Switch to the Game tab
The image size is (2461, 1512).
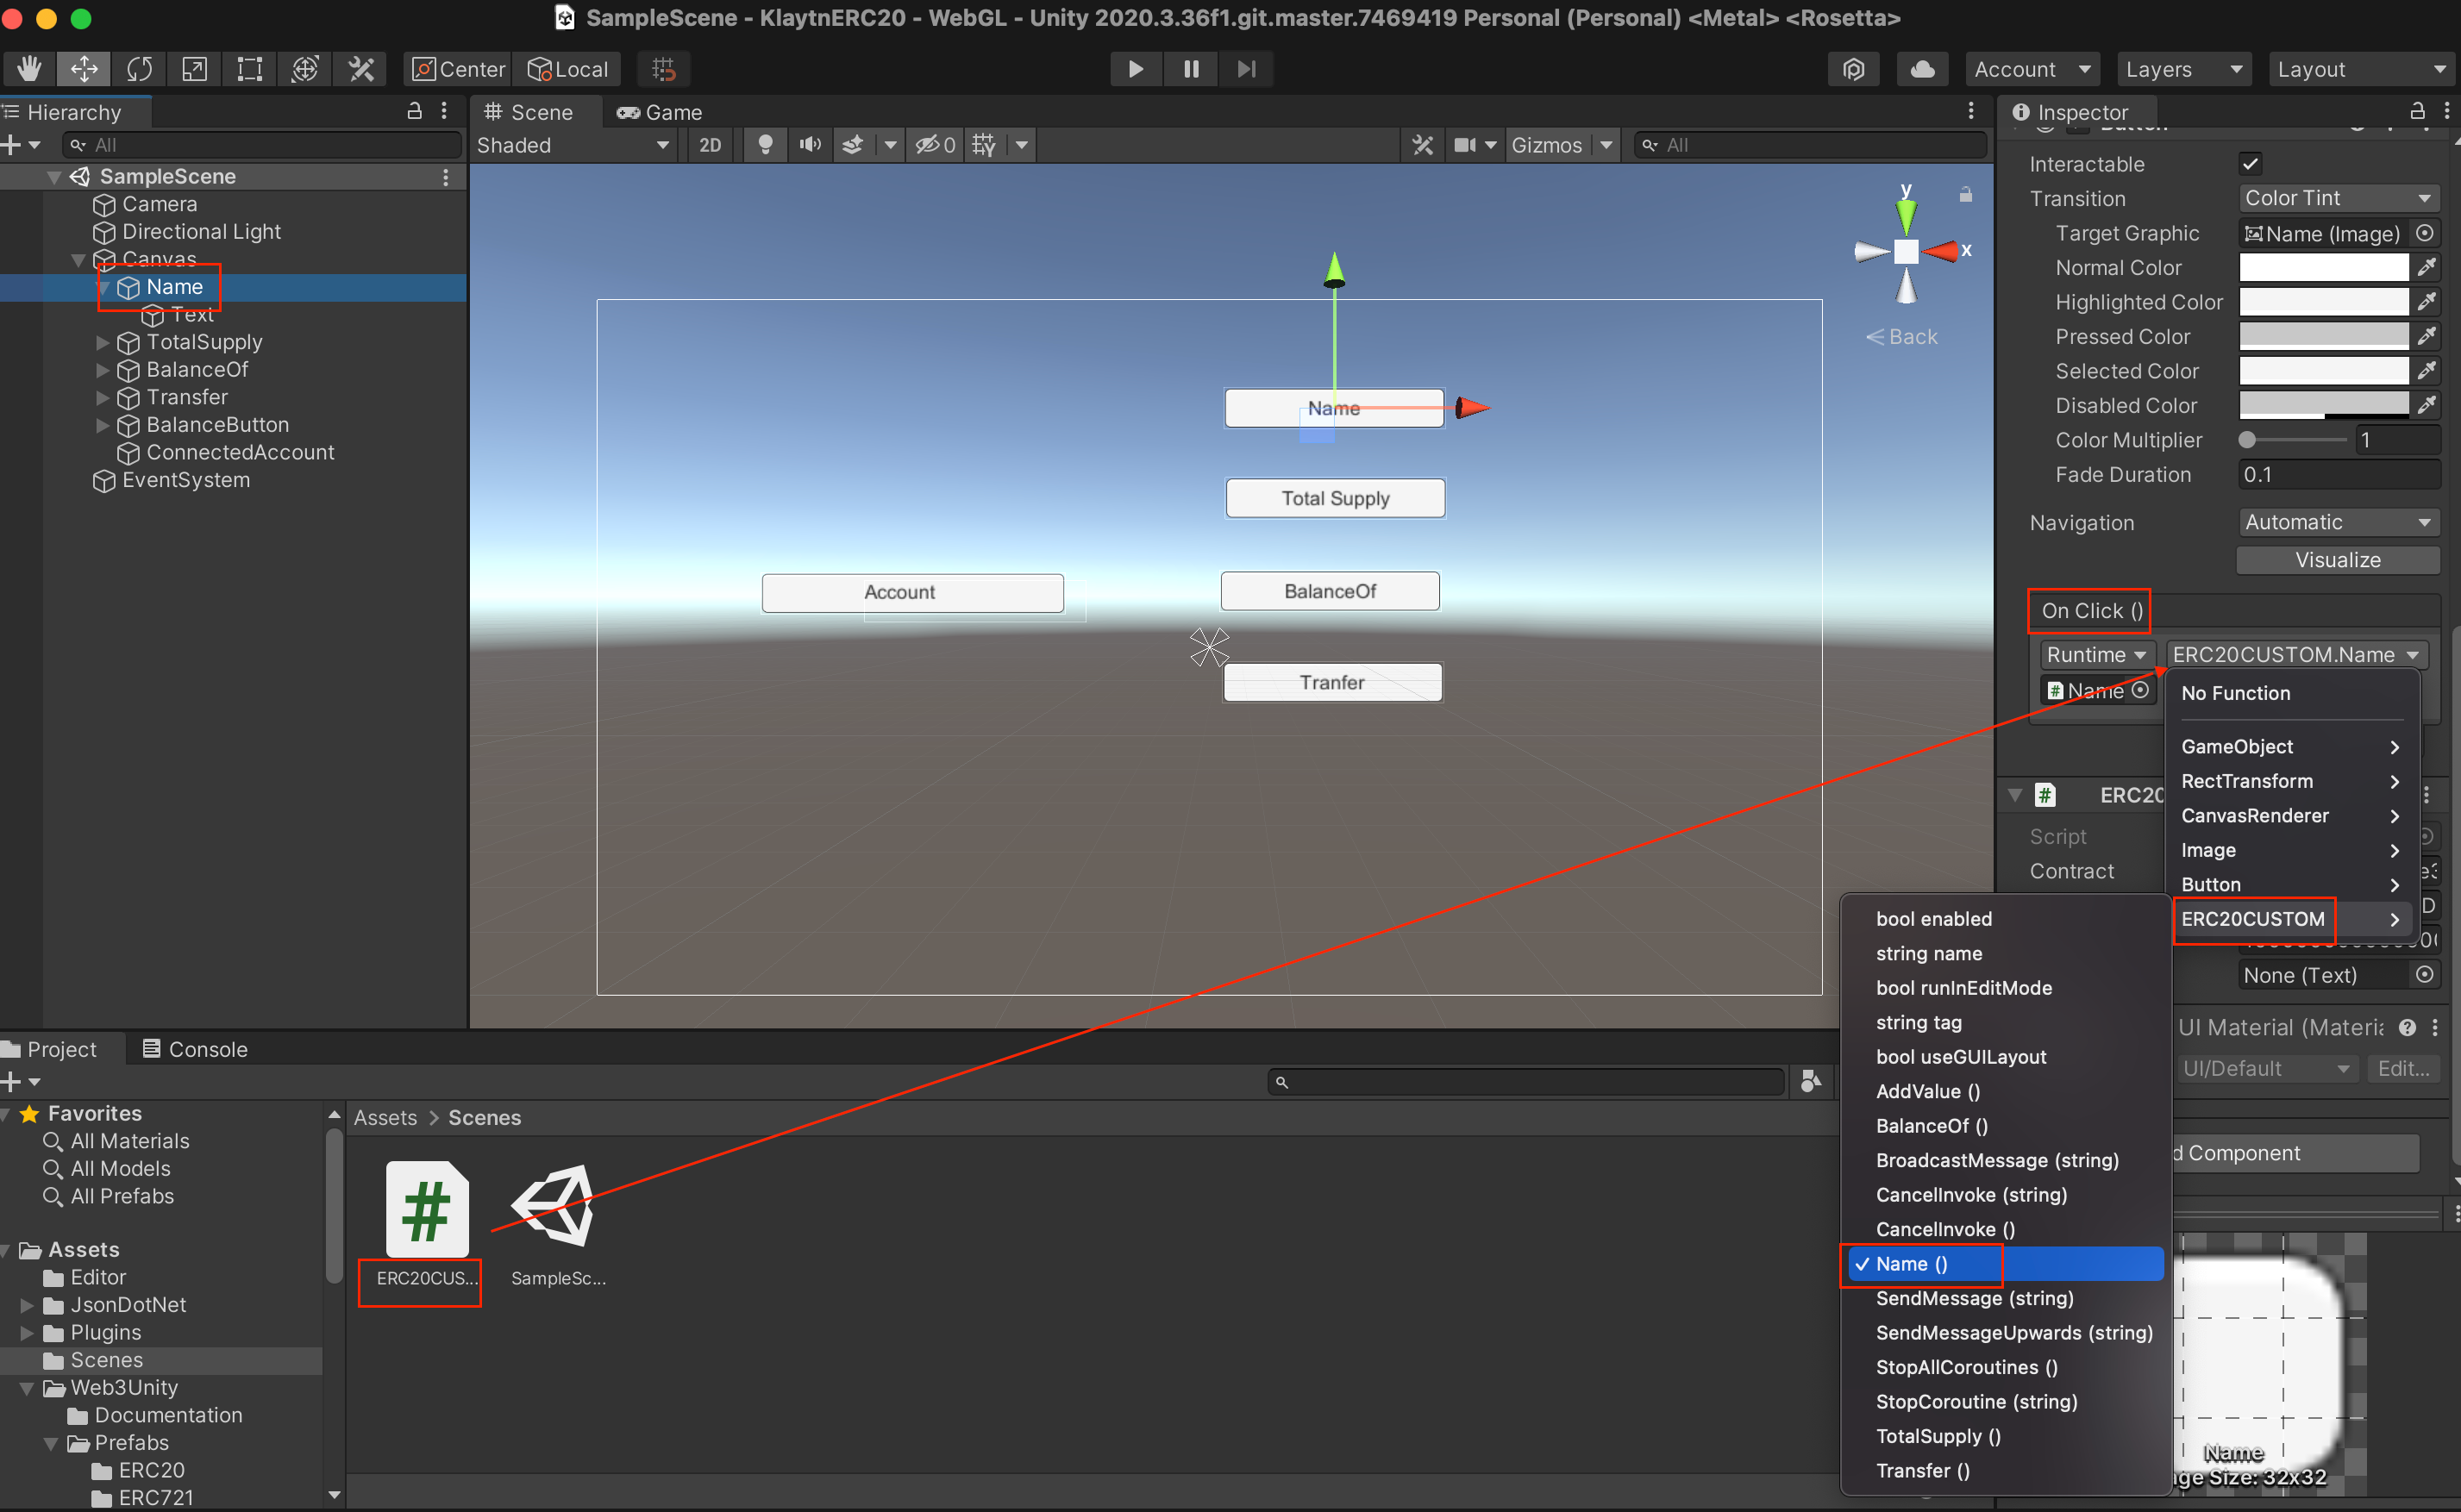pyautogui.click(x=660, y=112)
